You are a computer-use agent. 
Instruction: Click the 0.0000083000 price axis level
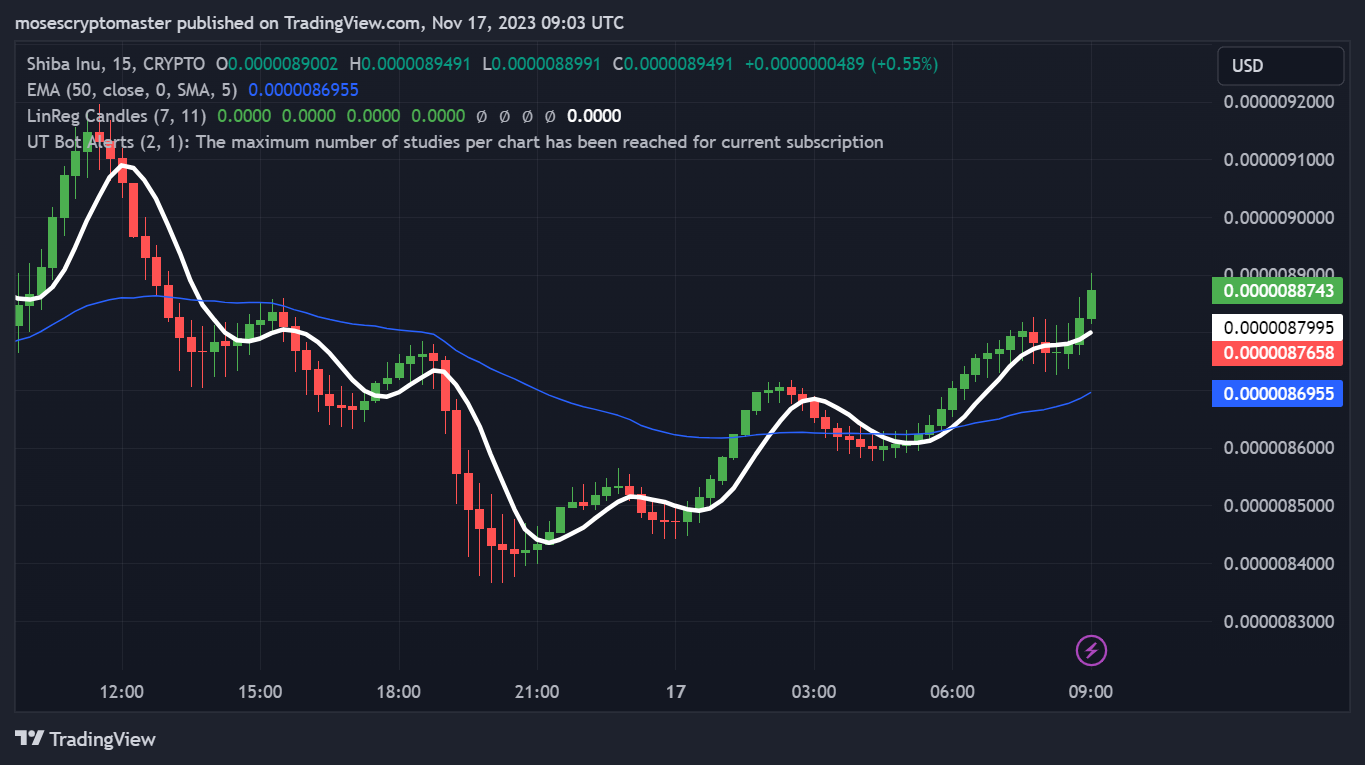(x=1279, y=621)
